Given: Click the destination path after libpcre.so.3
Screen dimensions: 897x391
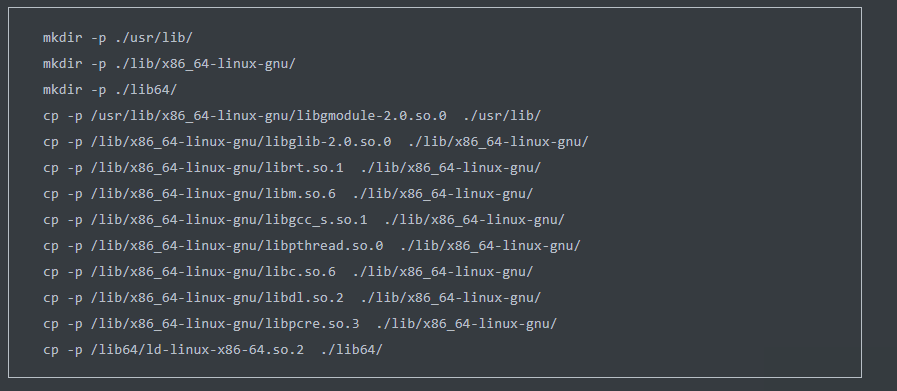Looking at the screenshot, I should tap(466, 324).
